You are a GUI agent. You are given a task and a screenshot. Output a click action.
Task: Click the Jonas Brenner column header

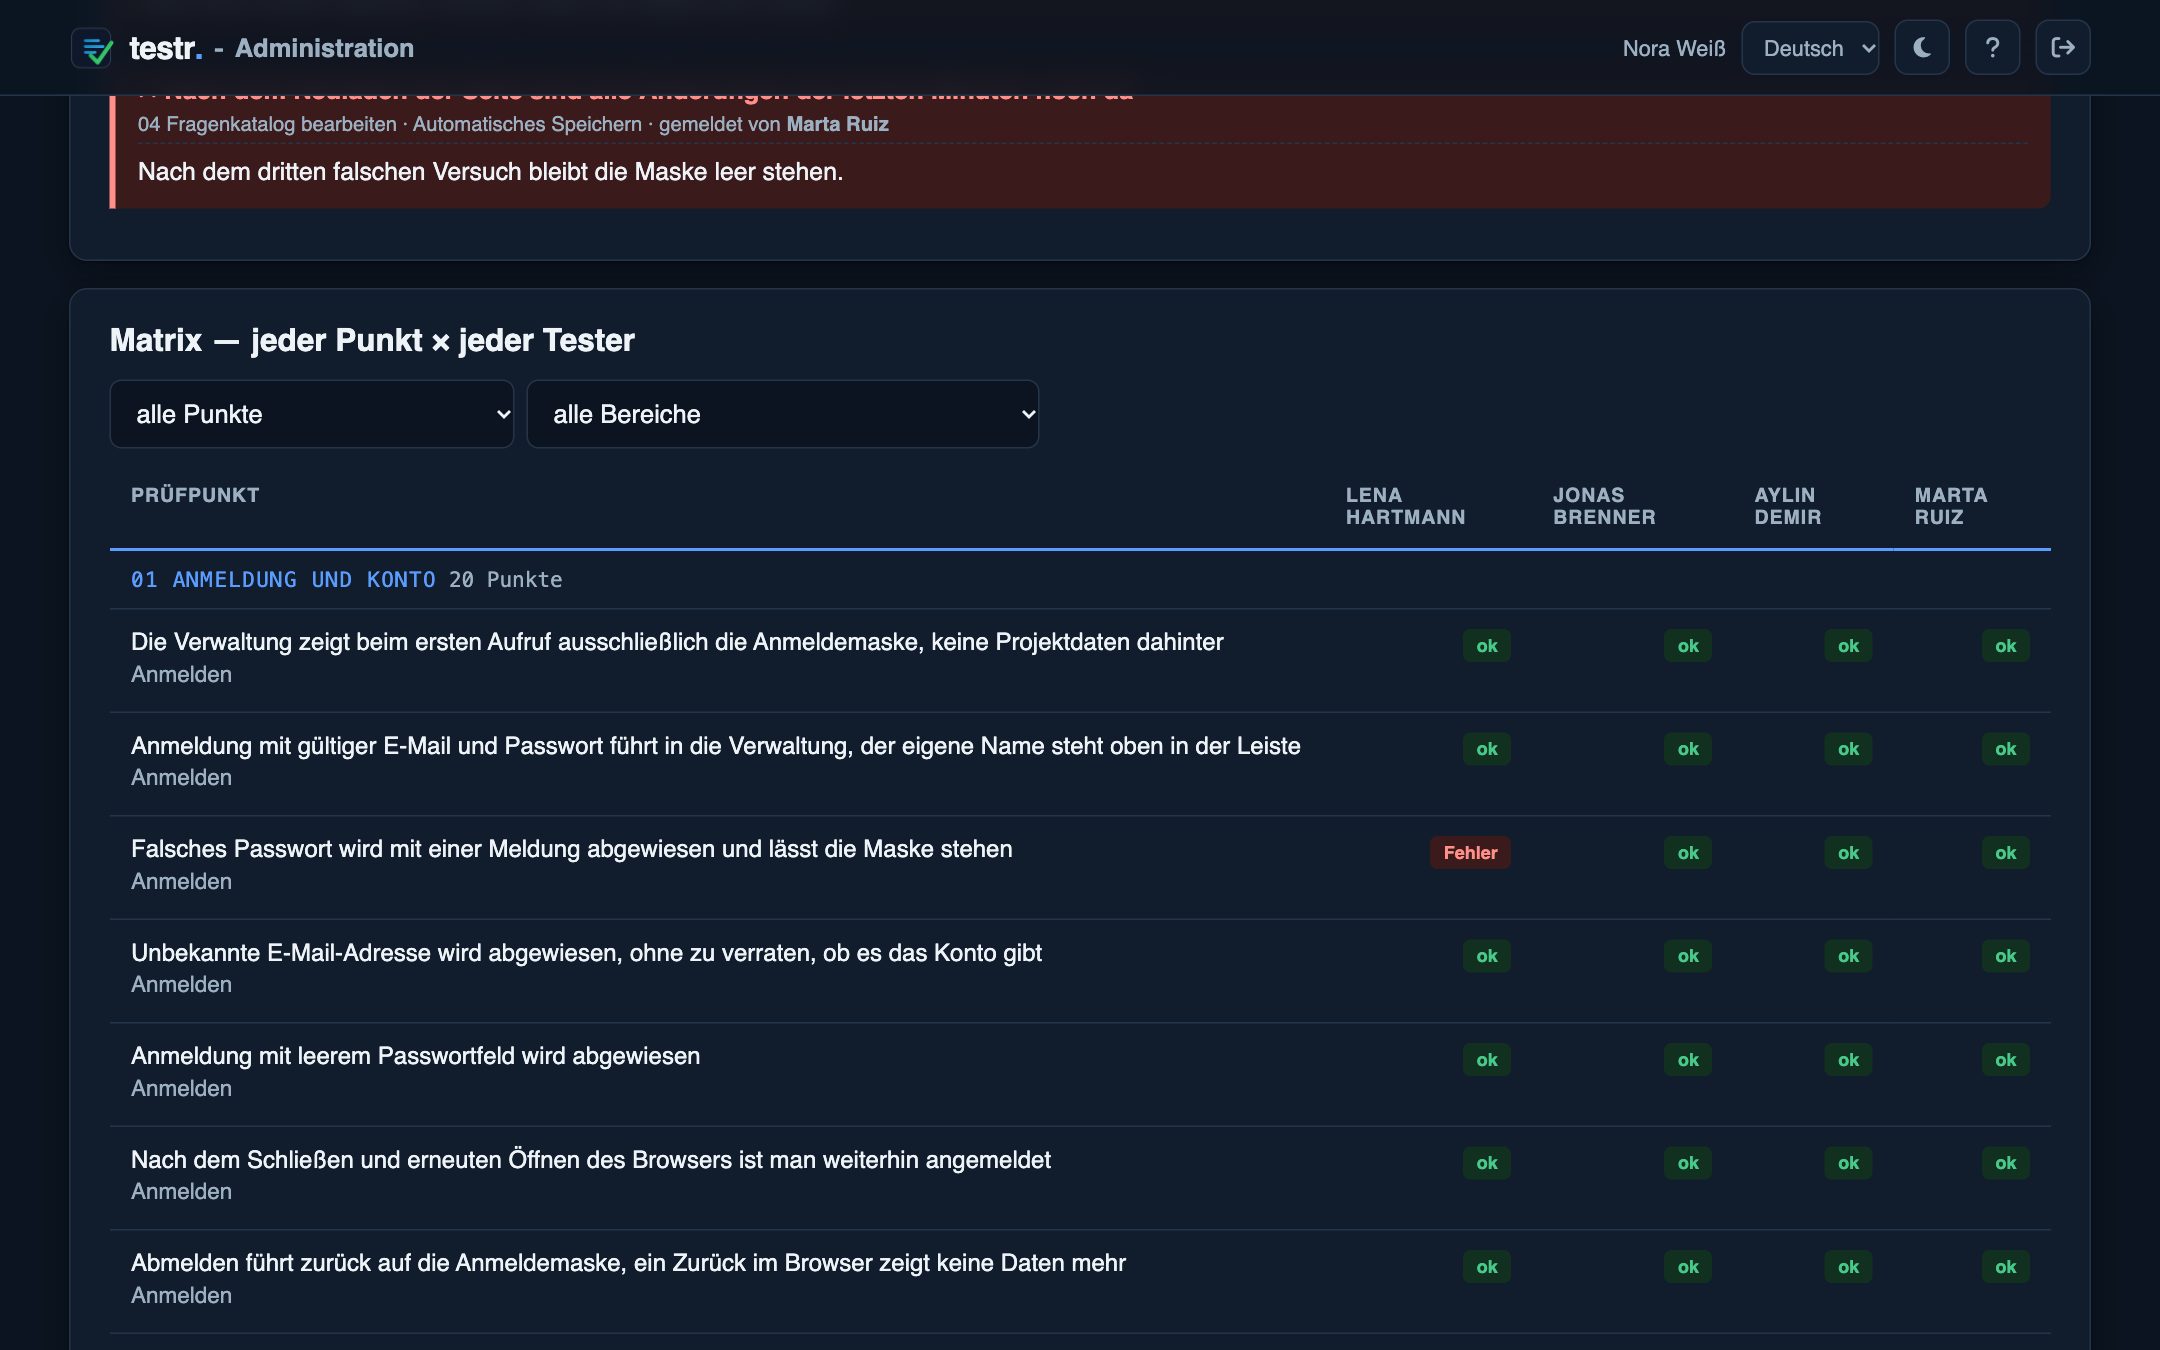coord(1604,506)
